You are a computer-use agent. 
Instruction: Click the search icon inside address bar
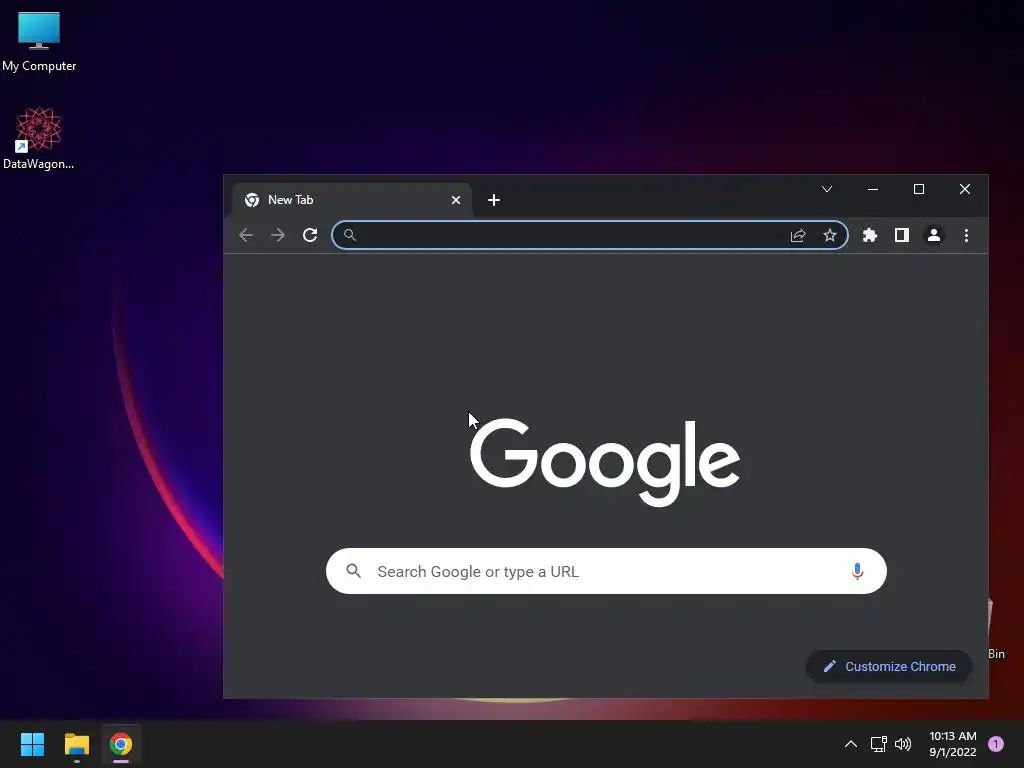350,235
